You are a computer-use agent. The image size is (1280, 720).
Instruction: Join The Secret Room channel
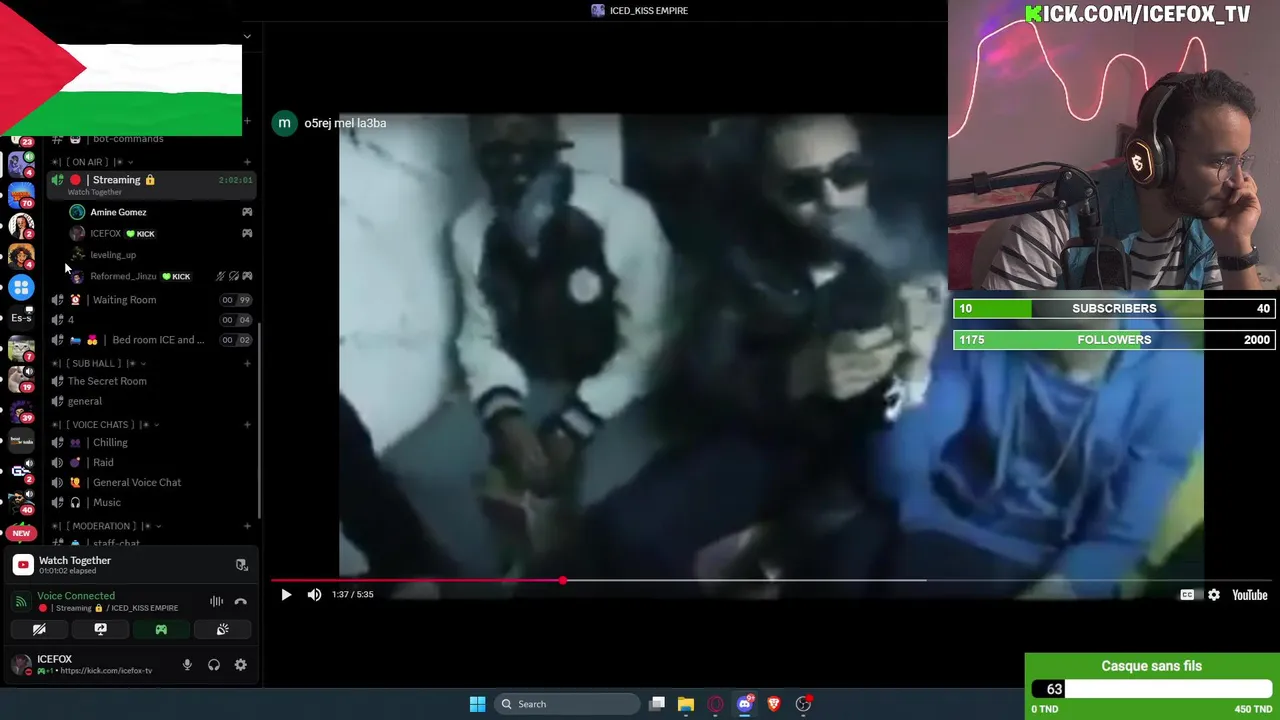pos(150,381)
